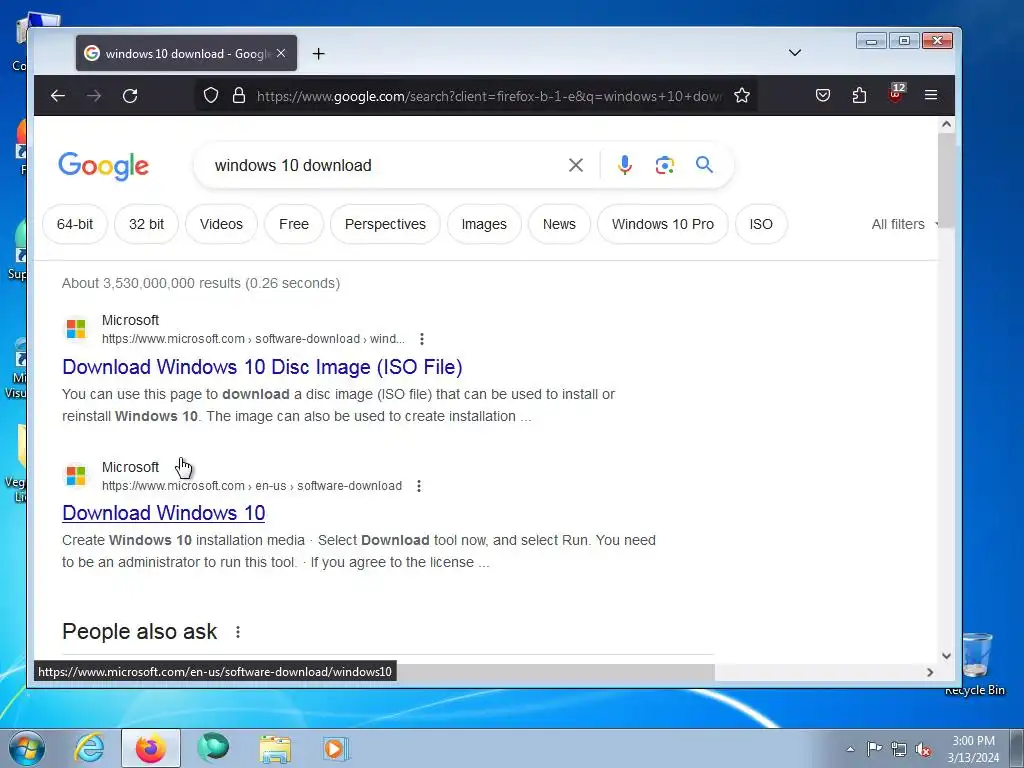Clear the search box with the X icon
This screenshot has width=1024, height=768.
[x=575, y=165]
